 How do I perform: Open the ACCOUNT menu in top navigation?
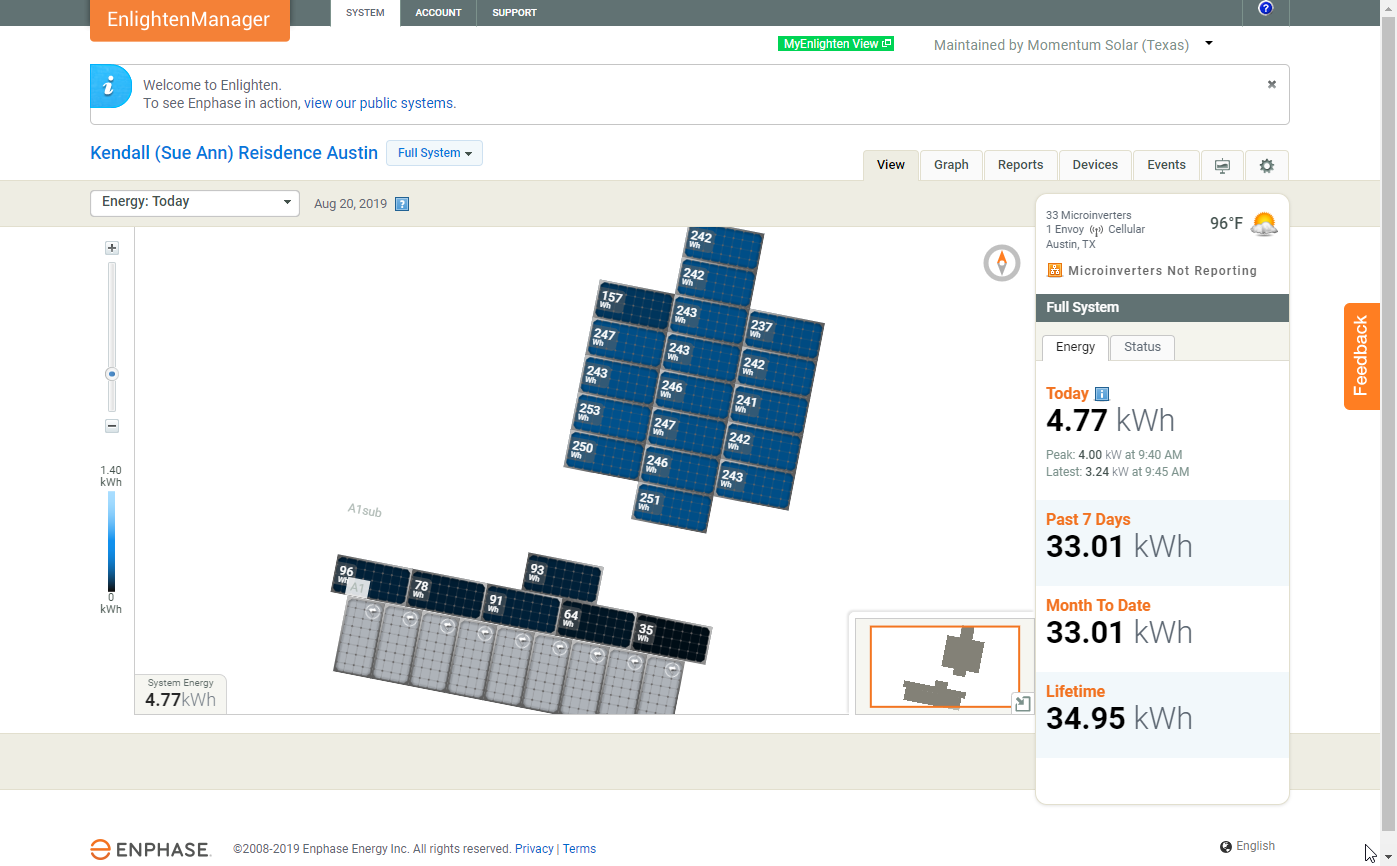point(438,13)
